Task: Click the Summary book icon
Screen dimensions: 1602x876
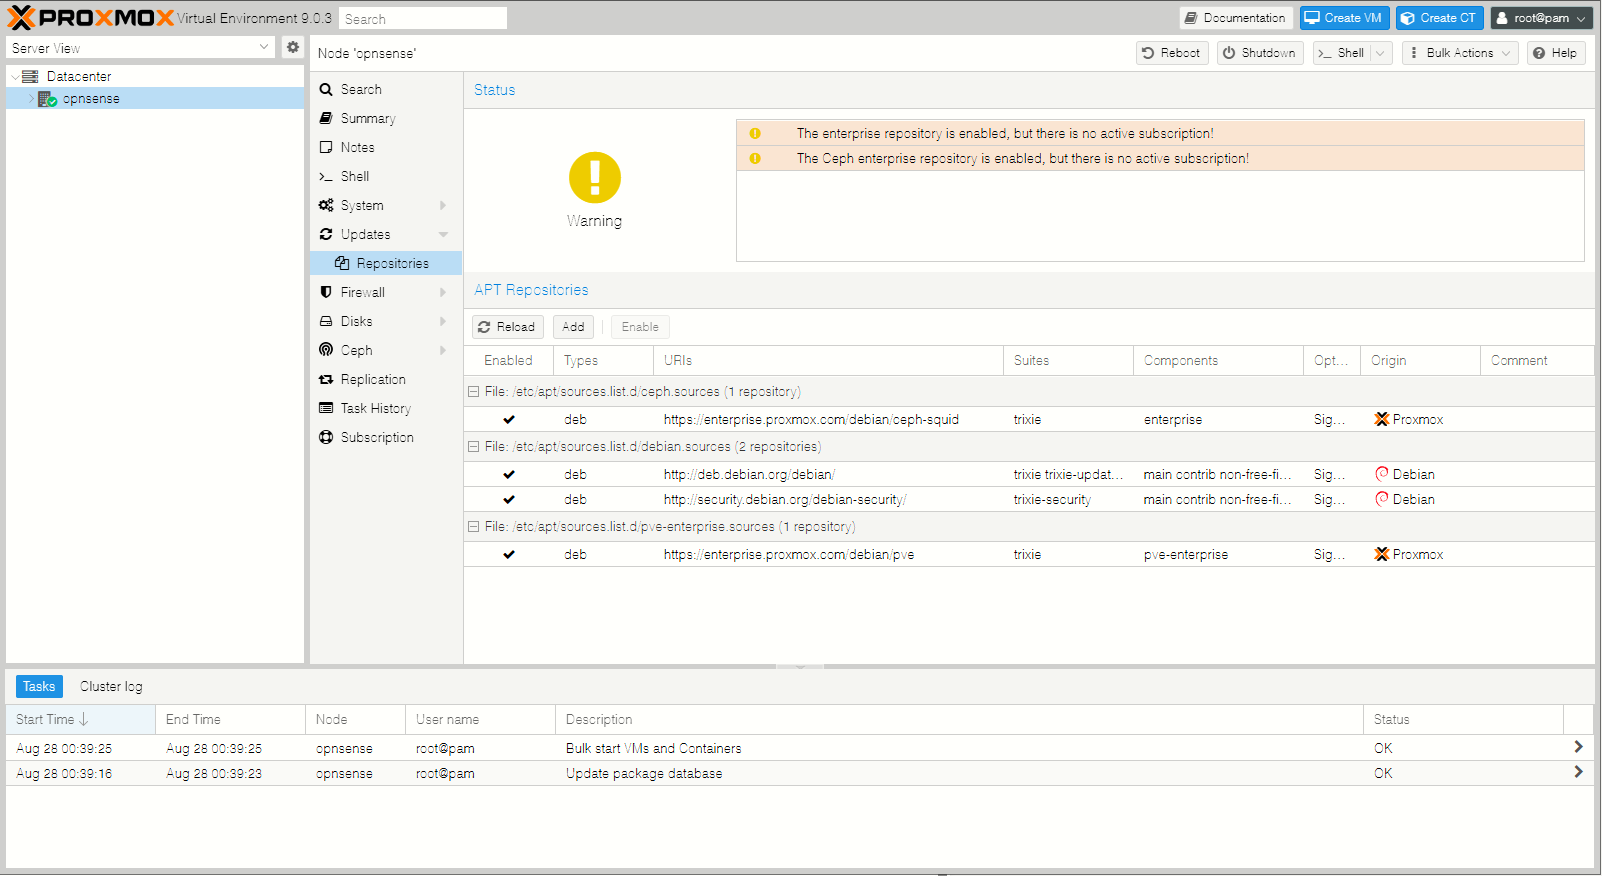Action: click(326, 118)
